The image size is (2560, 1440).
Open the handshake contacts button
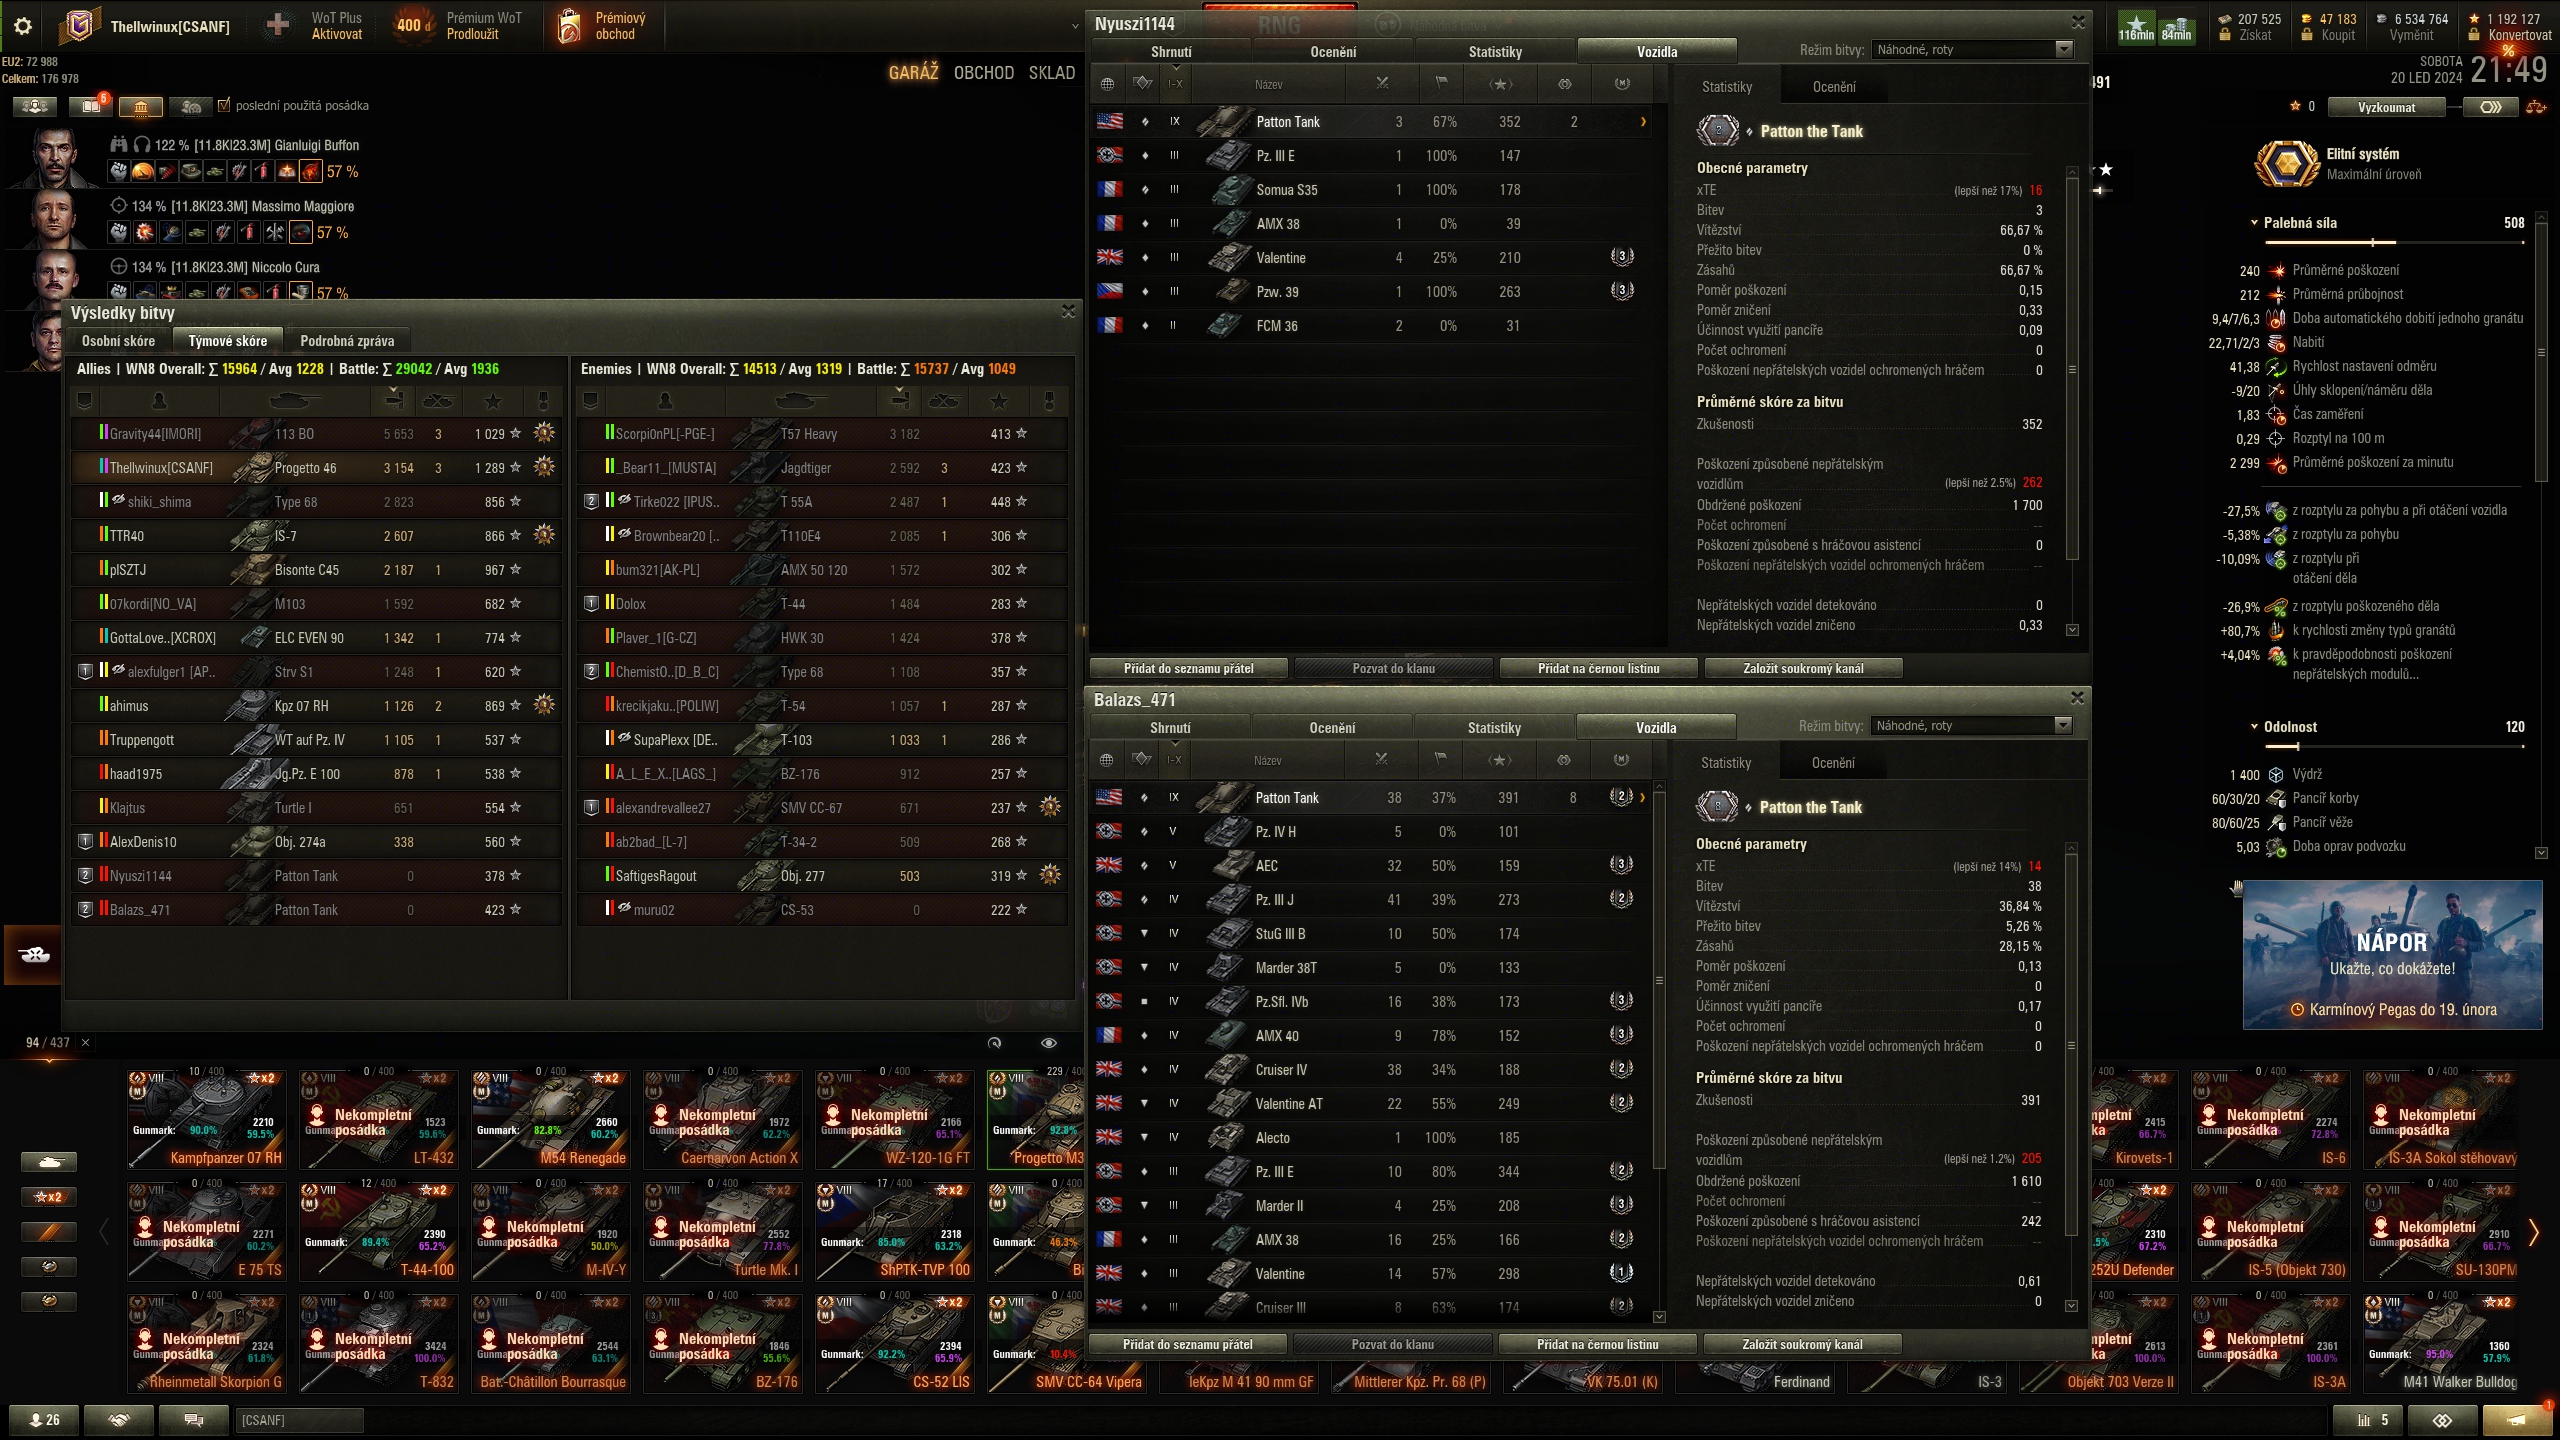[119, 1419]
